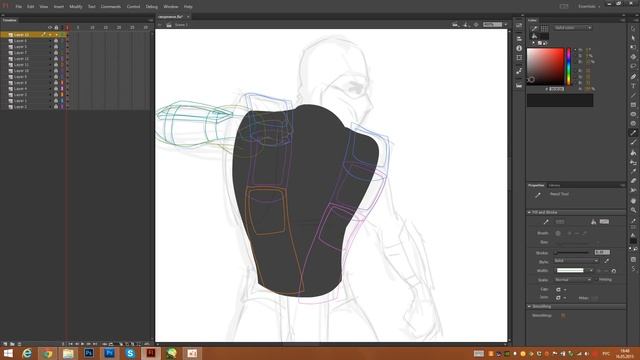Open the stroke Width profile dropdown
This screenshot has height=360, width=640.
[574, 270]
